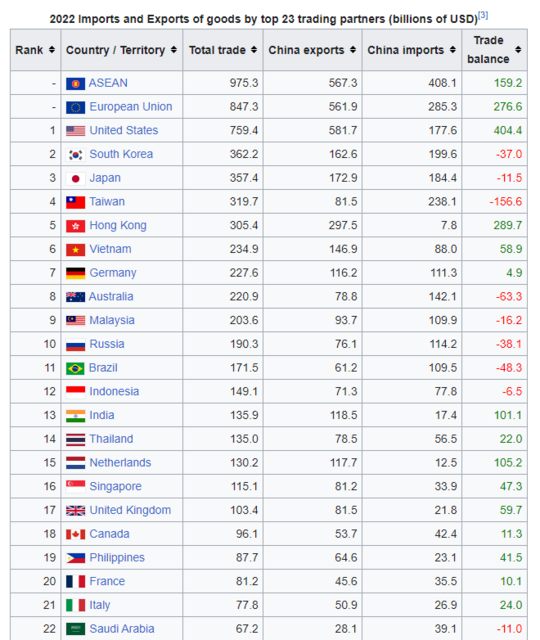Open the India article link

click(102, 415)
